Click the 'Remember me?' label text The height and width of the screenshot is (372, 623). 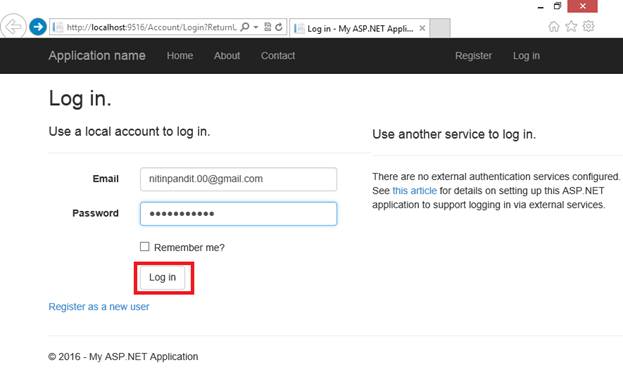tap(189, 248)
